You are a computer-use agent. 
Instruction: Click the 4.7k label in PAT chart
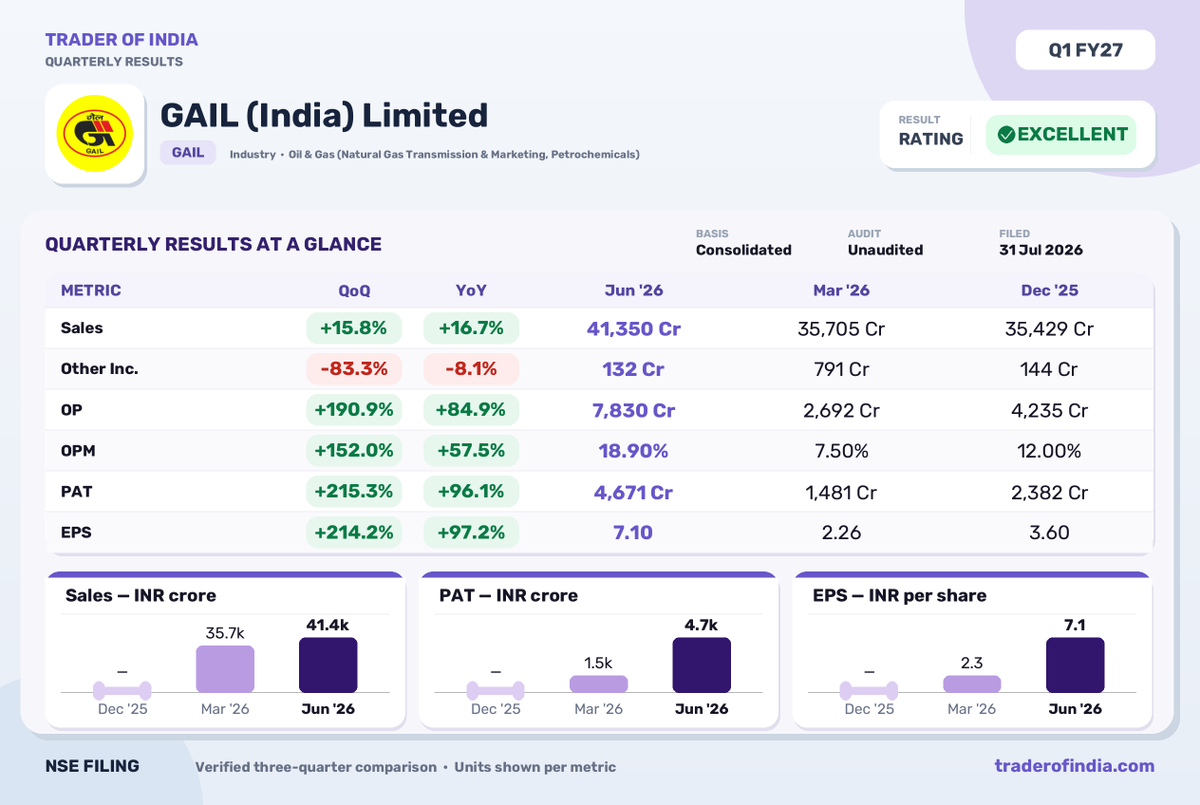click(x=702, y=625)
